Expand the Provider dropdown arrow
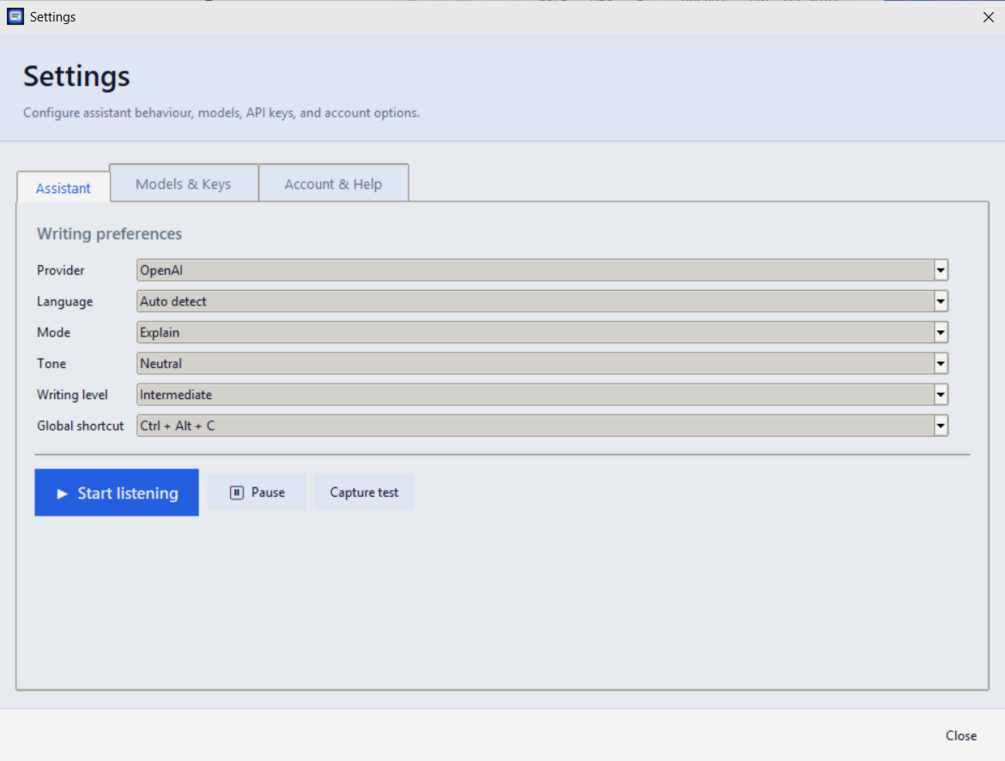The width and height of the screenshot is (1005, 761). pyautogui.click(x=940, y=271)
